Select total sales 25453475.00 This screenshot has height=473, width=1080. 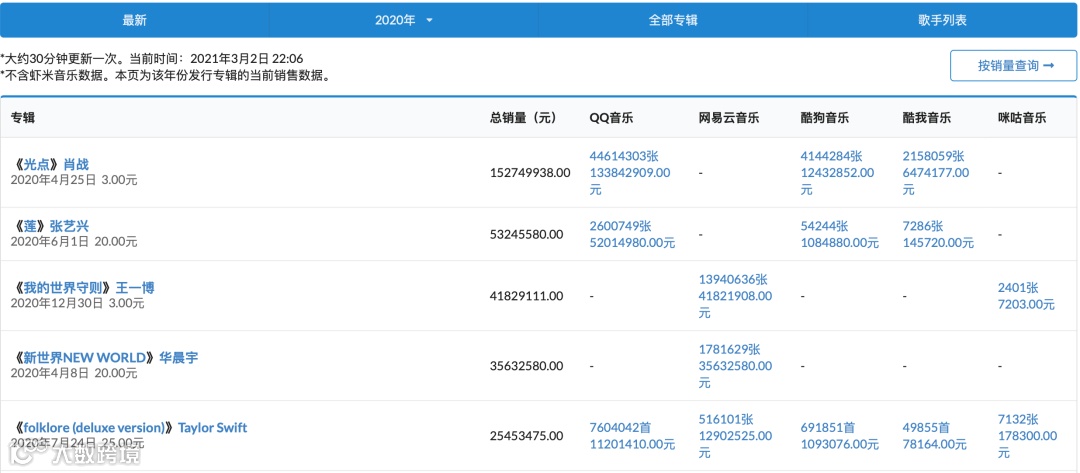click(x=526, y=436)
